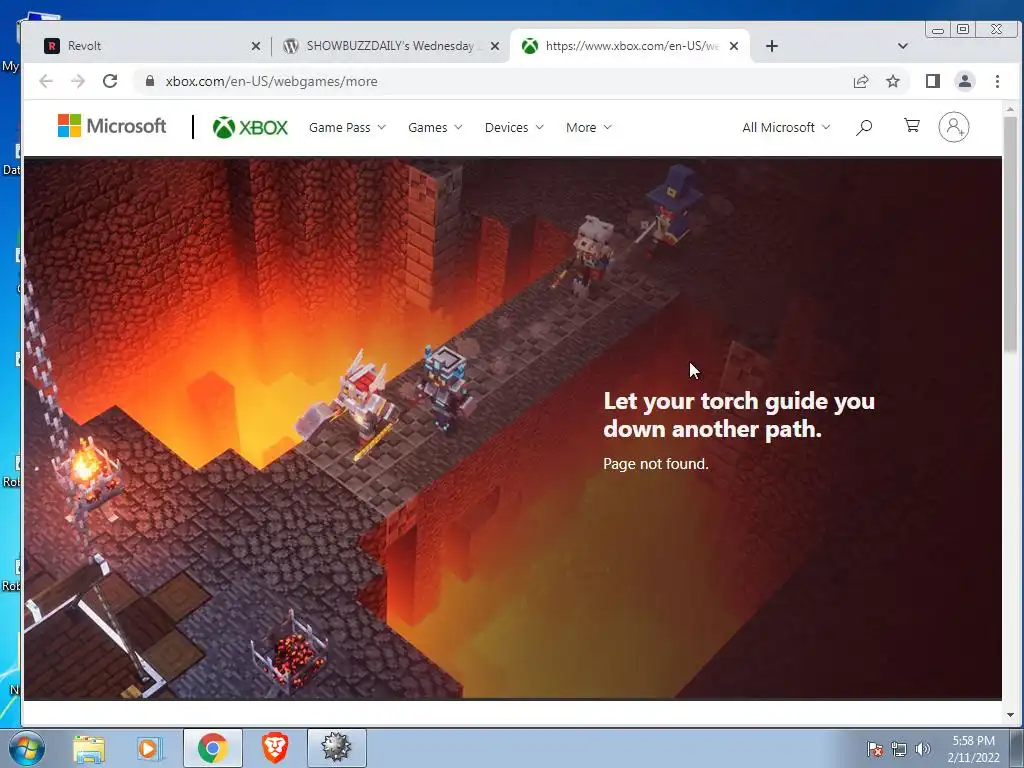1024x768 pixels.
Task: Share this page using the share icon
Action: [x=861, y=81]
